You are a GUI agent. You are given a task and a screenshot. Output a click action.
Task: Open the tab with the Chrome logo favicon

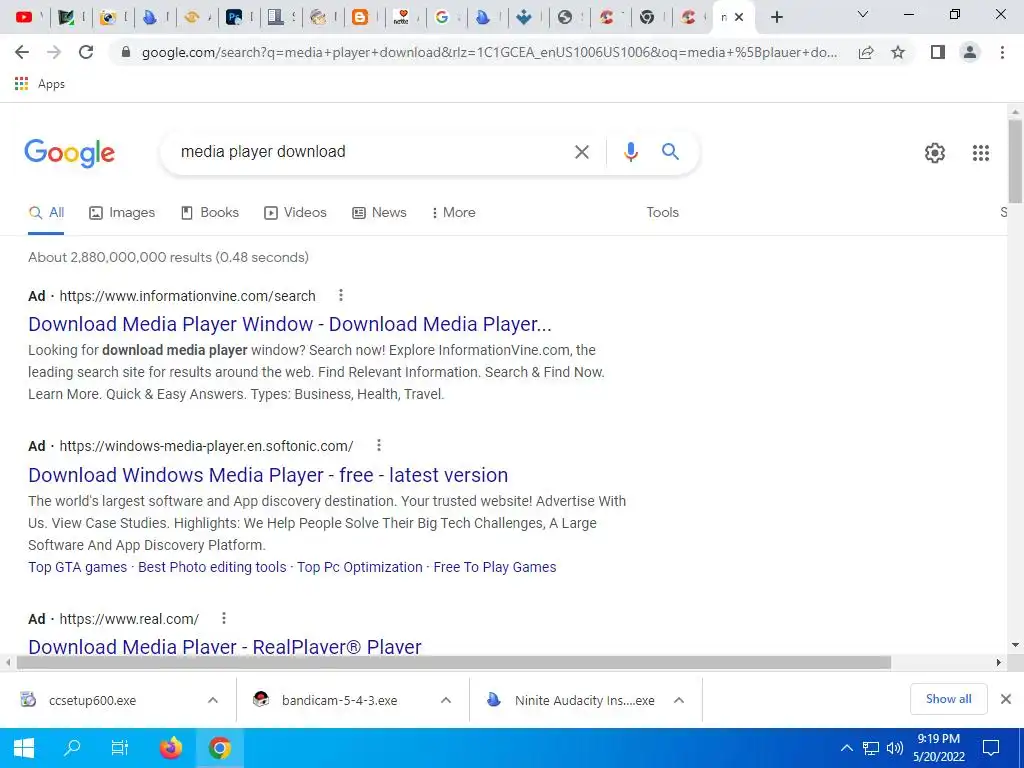tap(647, 17)
